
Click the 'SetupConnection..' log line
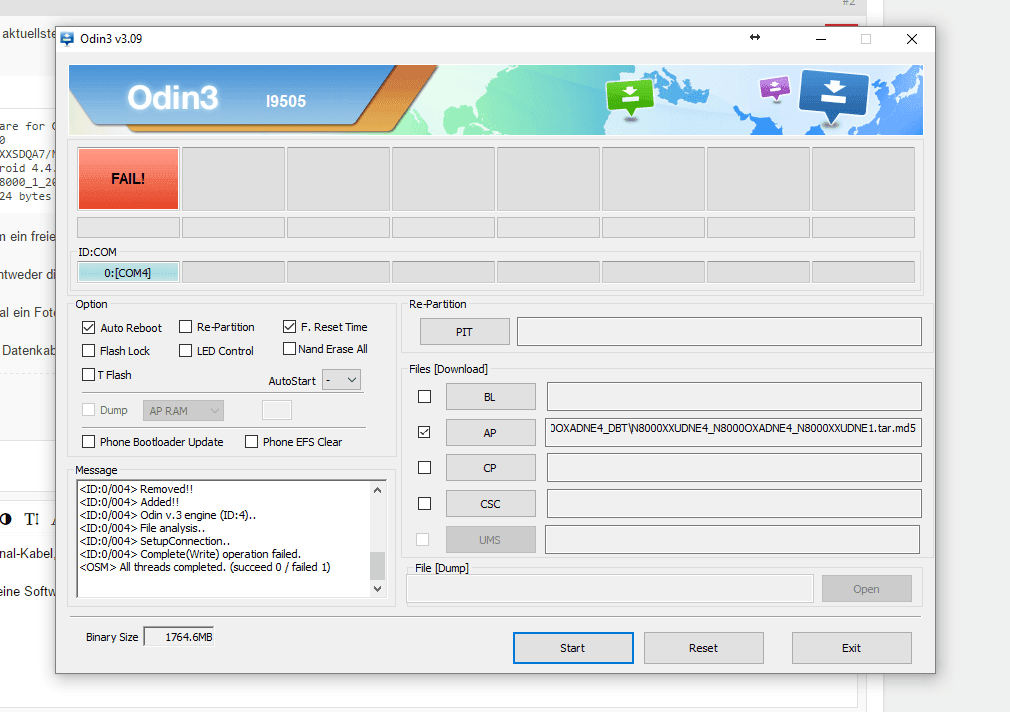tap(155, 541)
